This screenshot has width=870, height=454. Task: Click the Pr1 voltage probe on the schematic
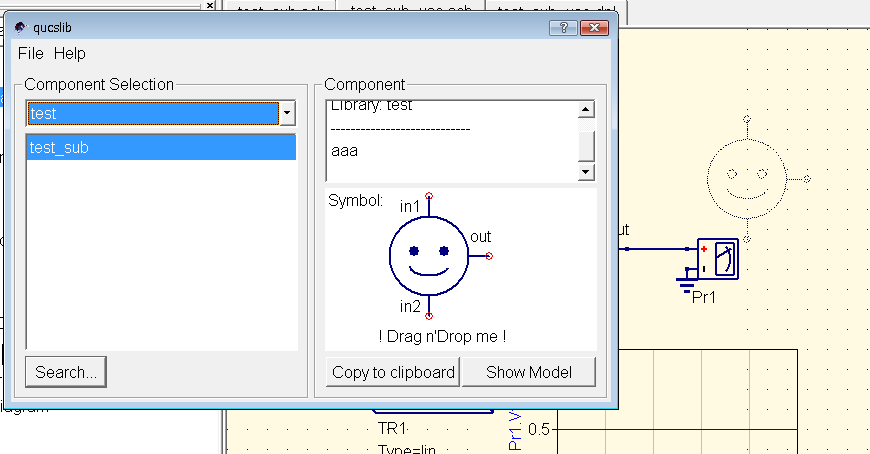pyautogui.click(x=718, y=258)
